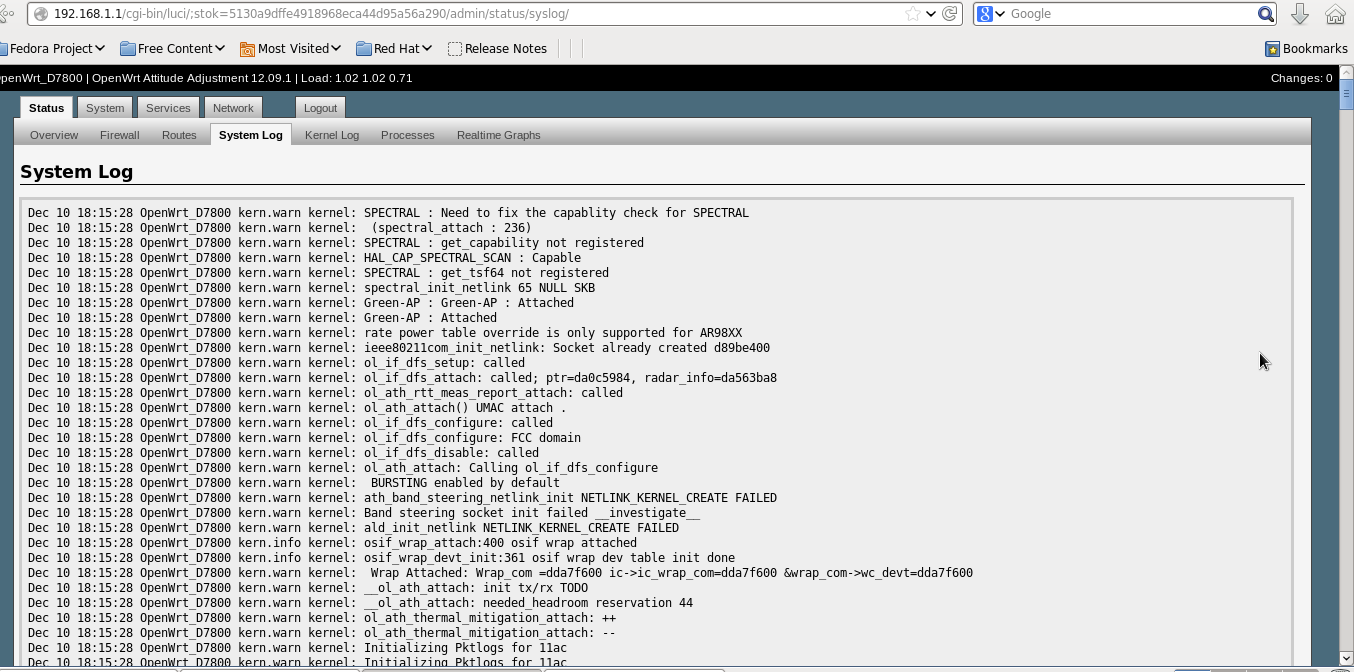
Task: Click in the Google search field
Action: pos(1130,14)
